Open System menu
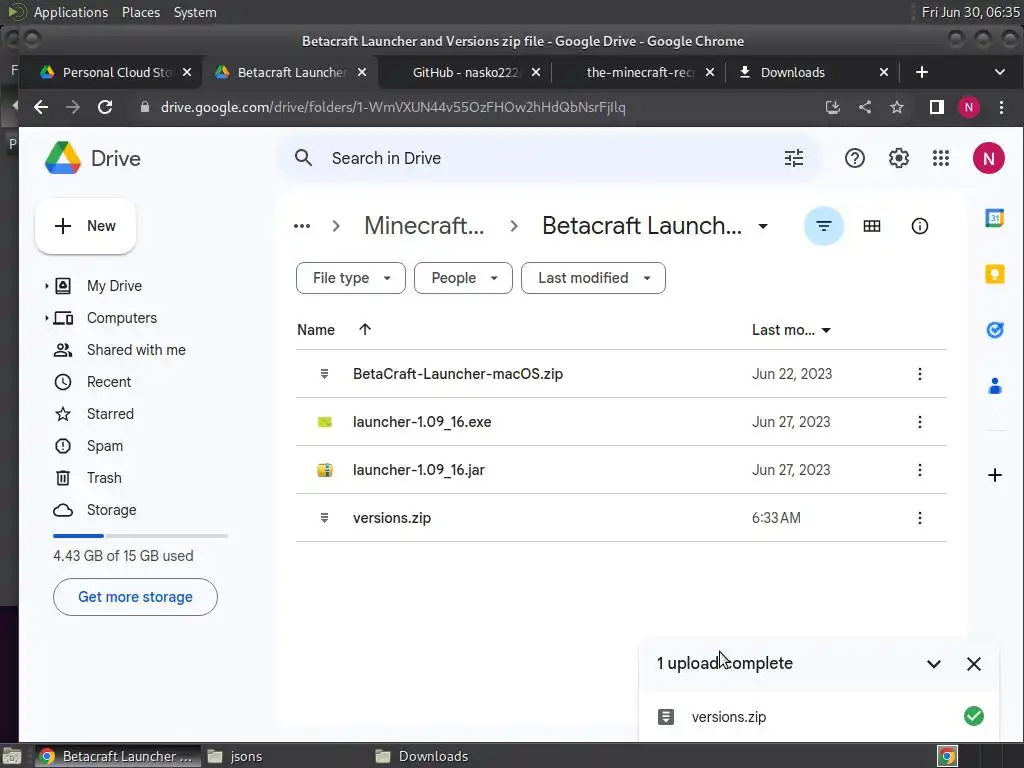Image resolution: width=1024 pixels, height=768 pixels. (x=195, y=12)
